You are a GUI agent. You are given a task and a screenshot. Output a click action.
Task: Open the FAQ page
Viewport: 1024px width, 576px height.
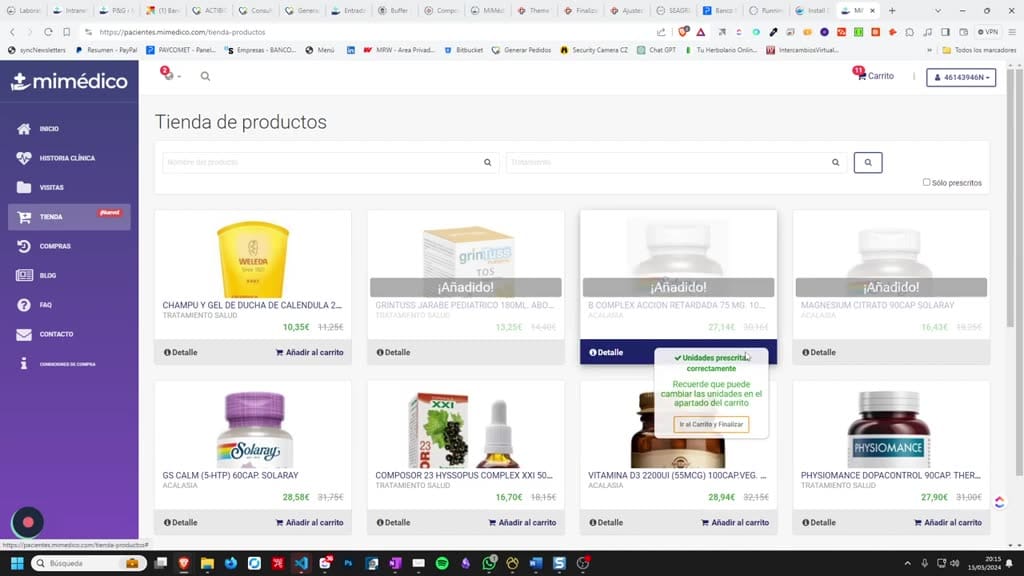69,305
